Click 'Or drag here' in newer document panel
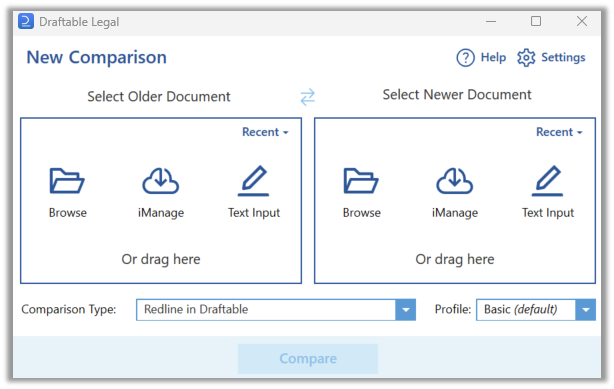 (455, 259)
